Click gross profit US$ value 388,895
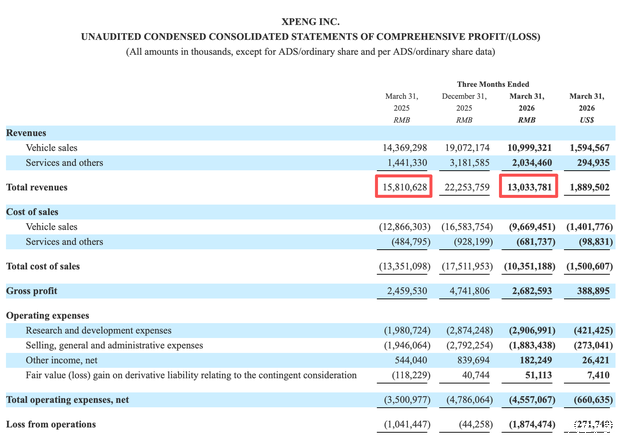This screenshot has height=439, width=620. pos(593,291)
